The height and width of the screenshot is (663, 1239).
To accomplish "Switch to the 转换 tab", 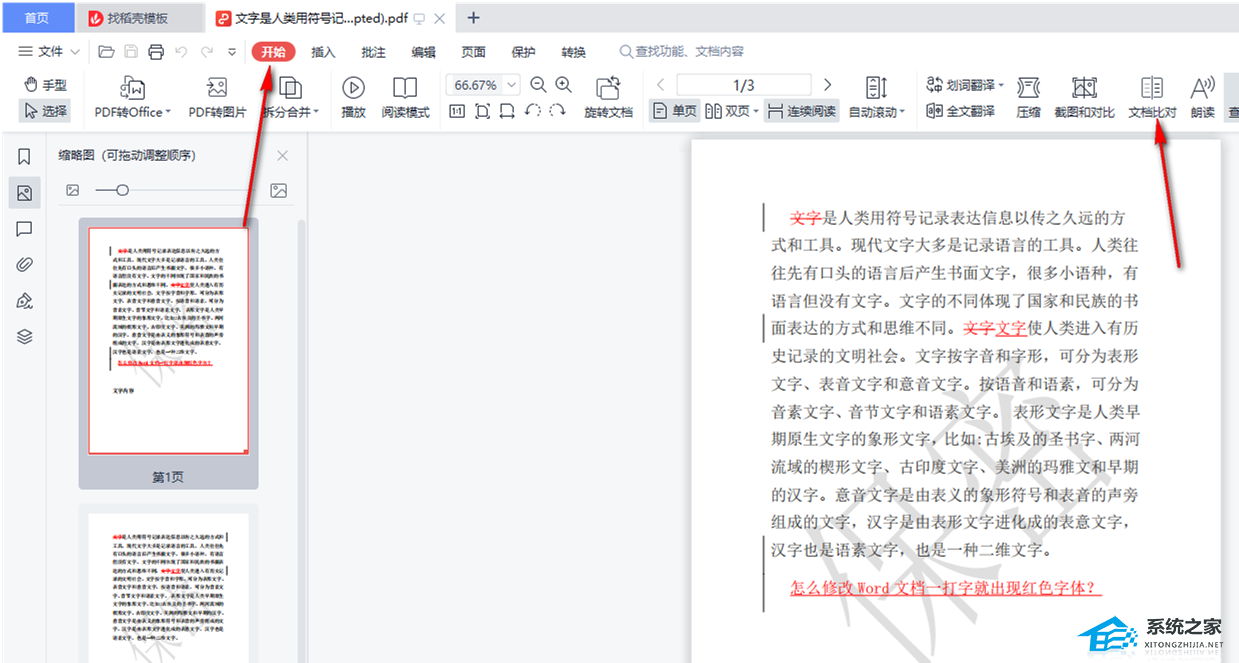I will click(x=573, y=52).
